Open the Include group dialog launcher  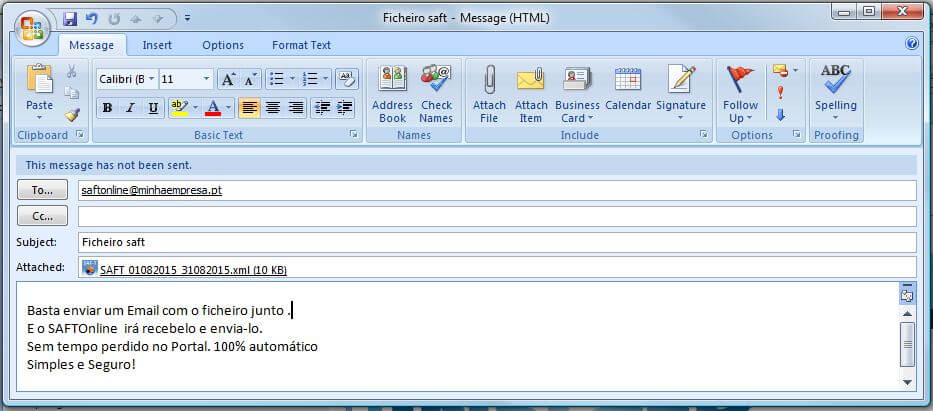point(704,135)
